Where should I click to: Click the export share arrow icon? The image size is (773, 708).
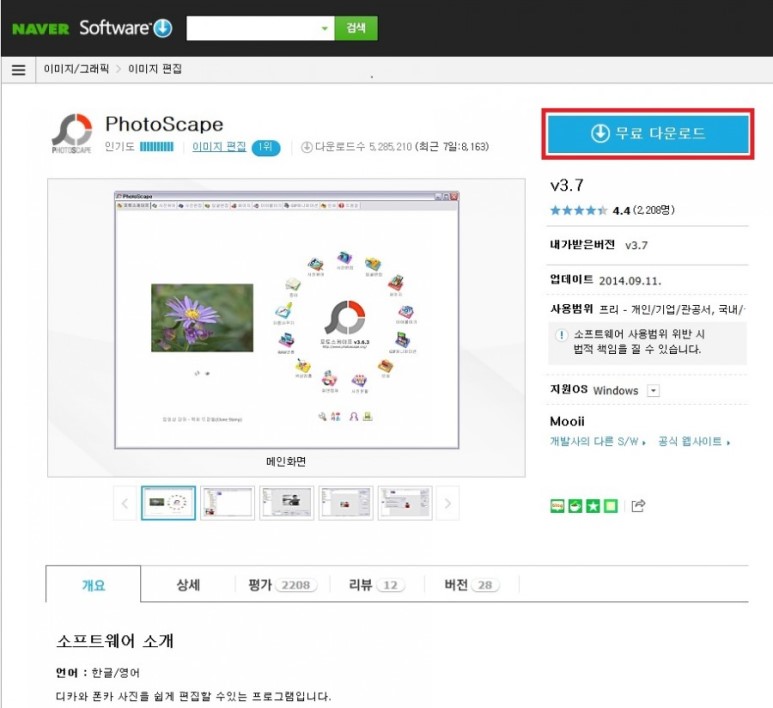pyautogui.click(x=638, y=506)
